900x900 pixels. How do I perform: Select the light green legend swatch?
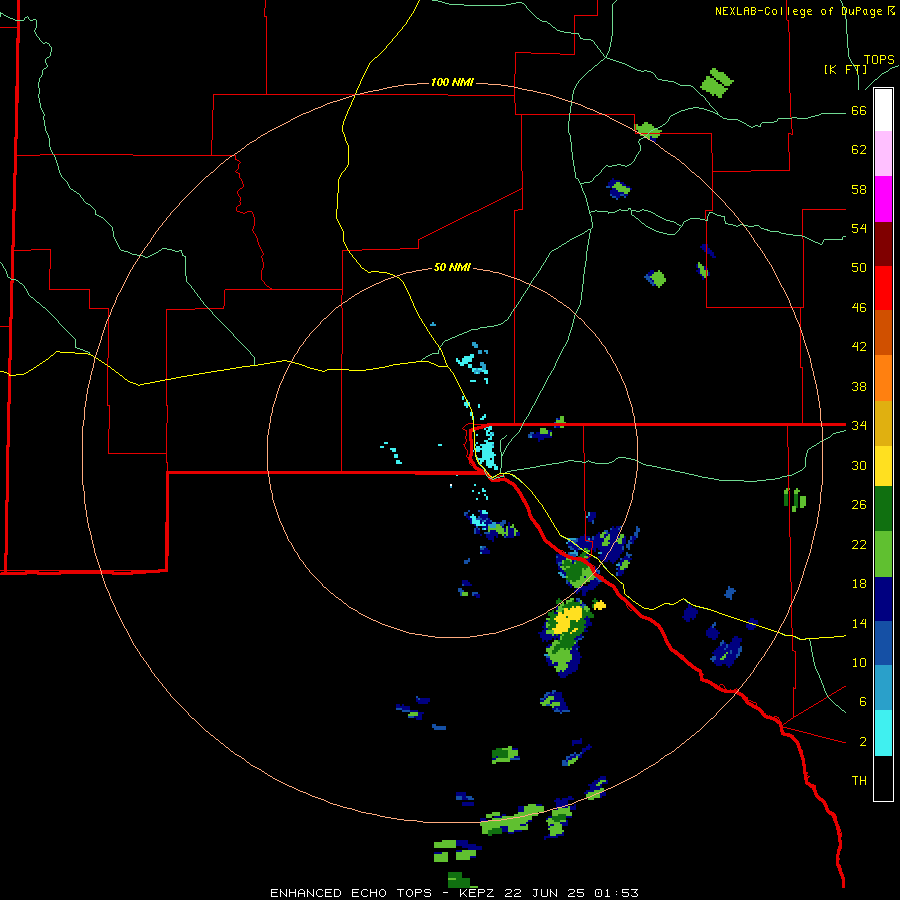click(883, 554)
